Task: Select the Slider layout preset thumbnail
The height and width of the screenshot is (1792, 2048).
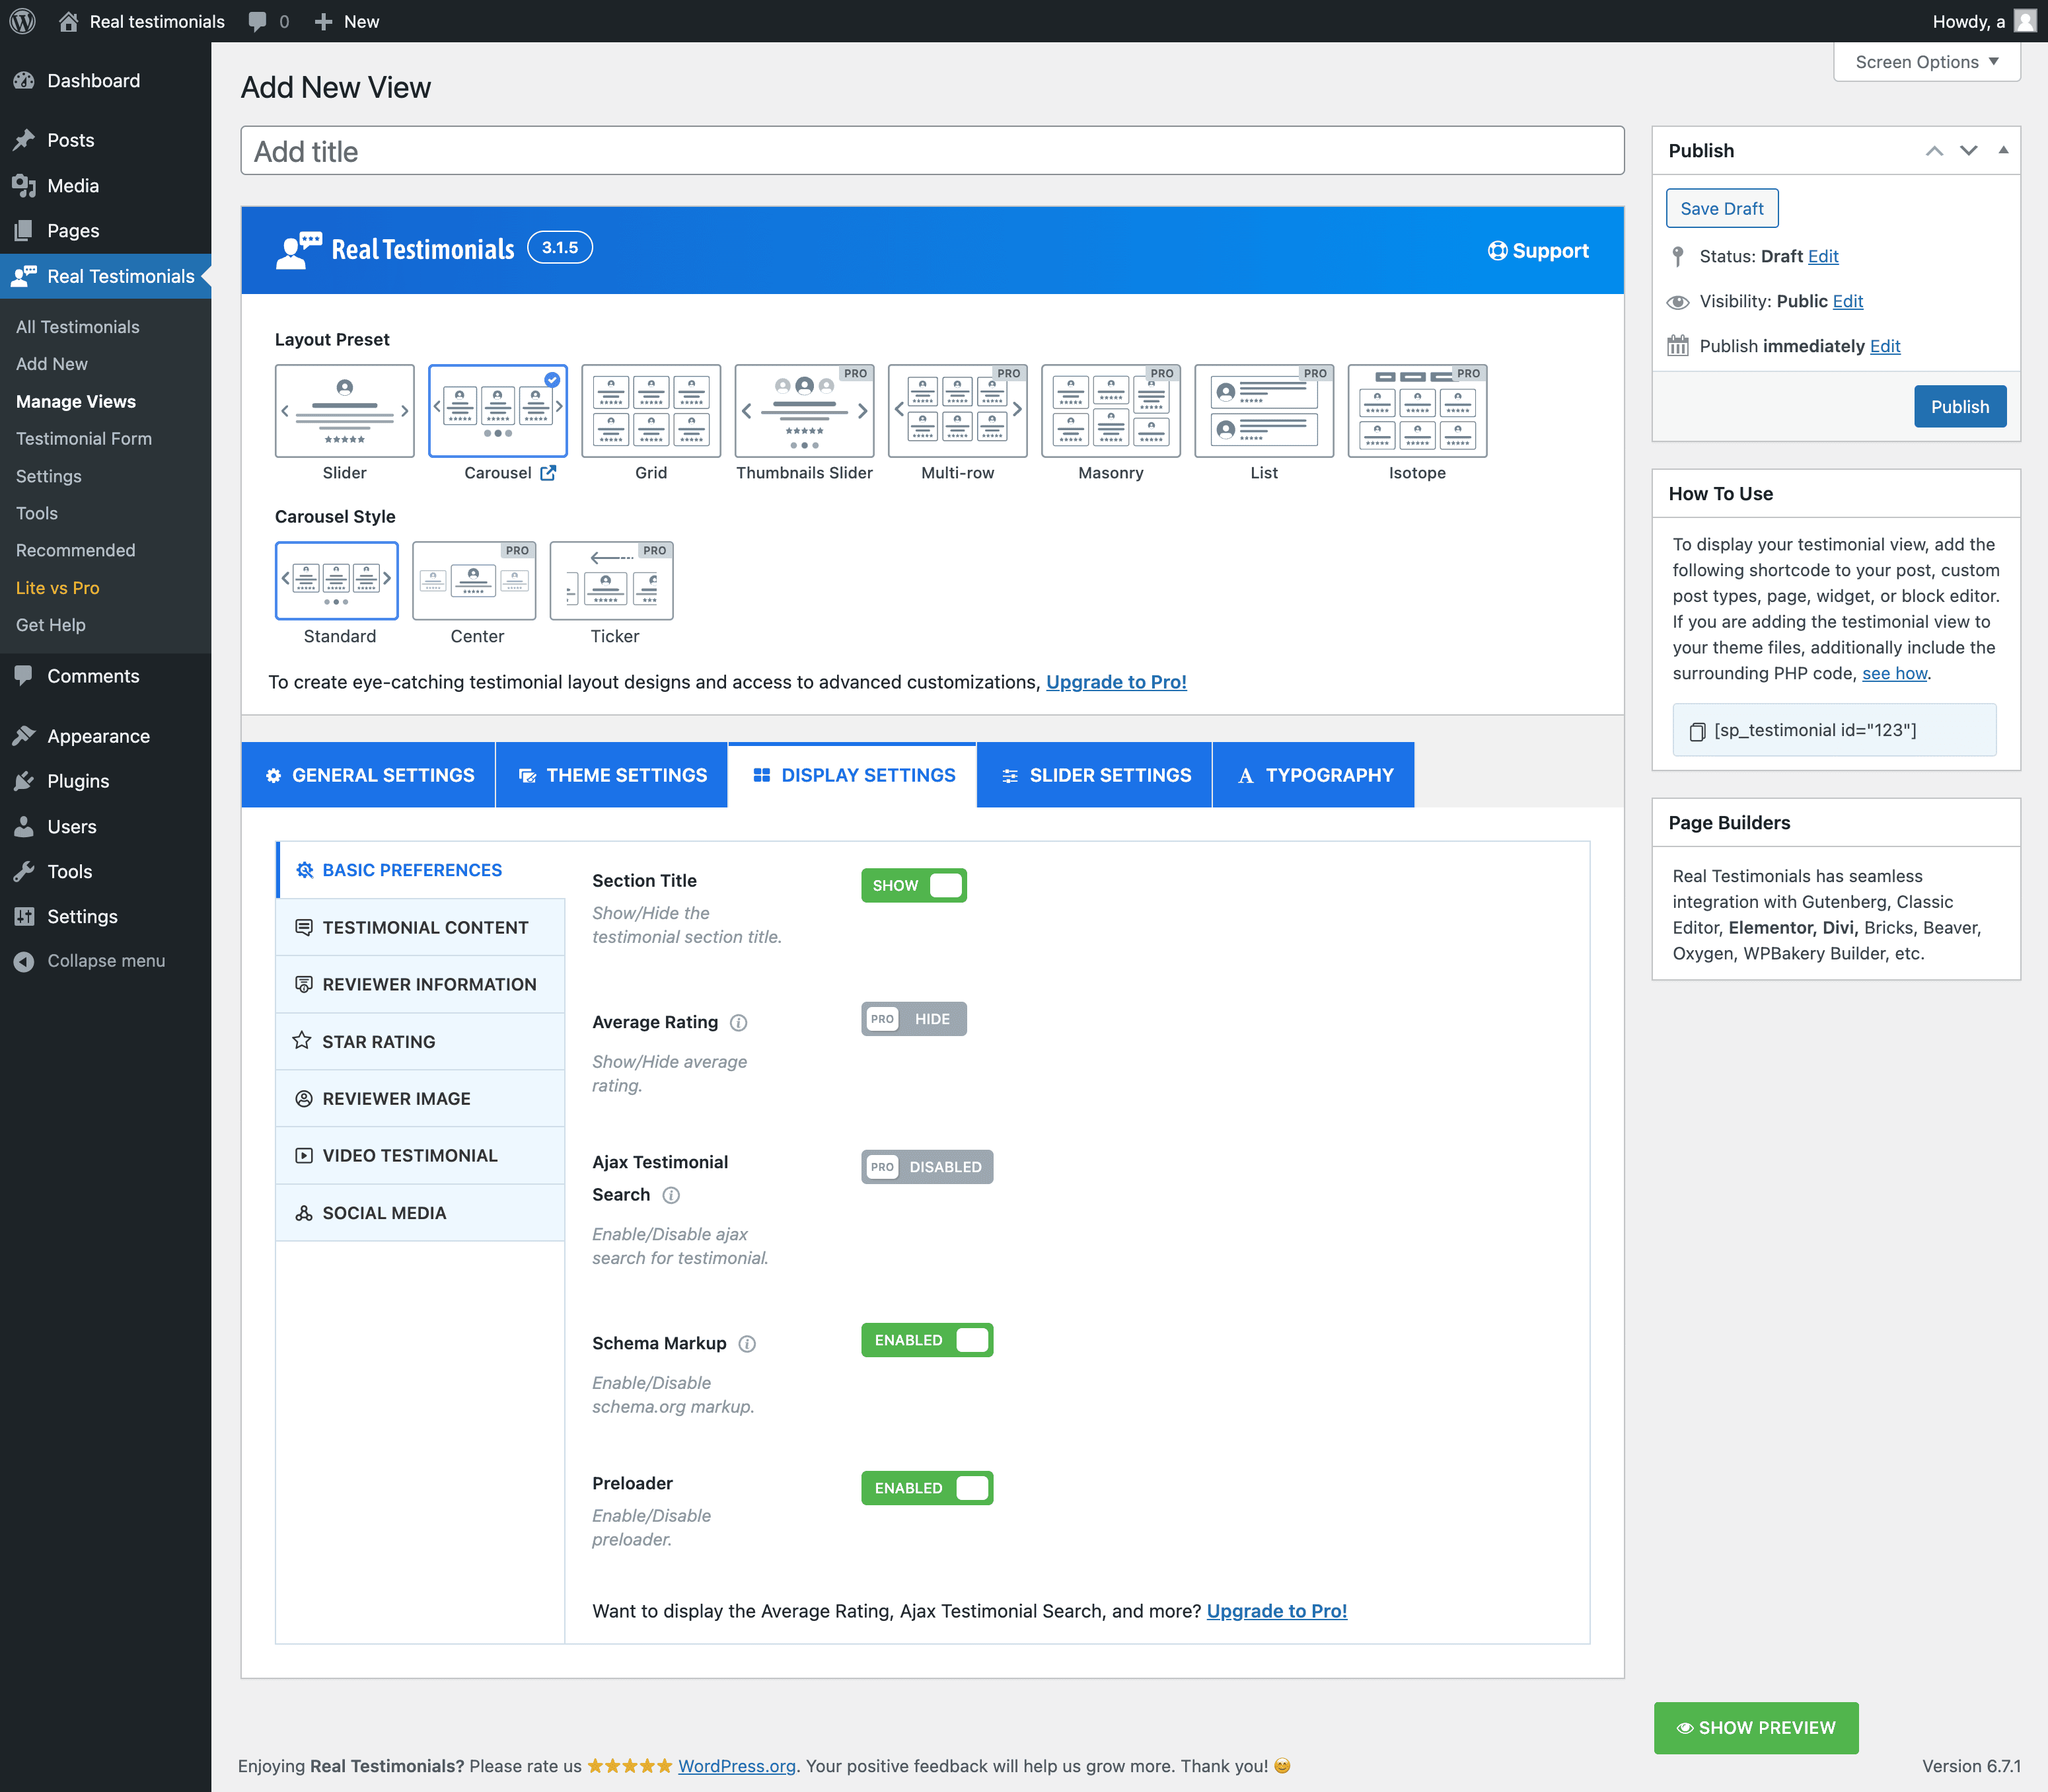Action: point(345,411)
